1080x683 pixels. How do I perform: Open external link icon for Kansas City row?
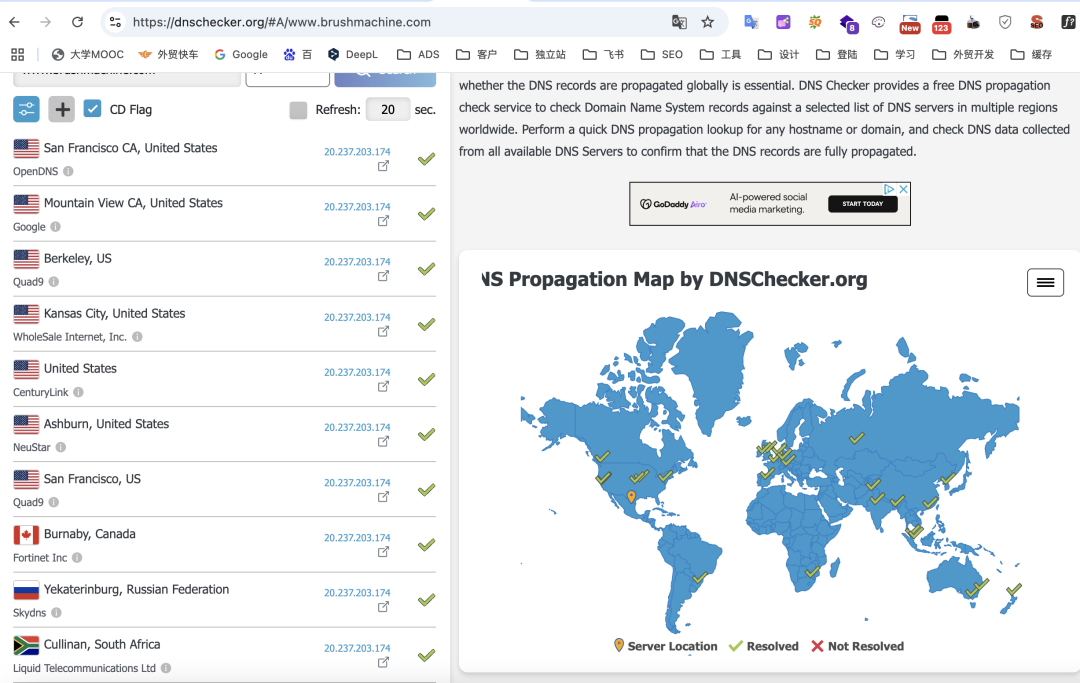click(383, 332)
